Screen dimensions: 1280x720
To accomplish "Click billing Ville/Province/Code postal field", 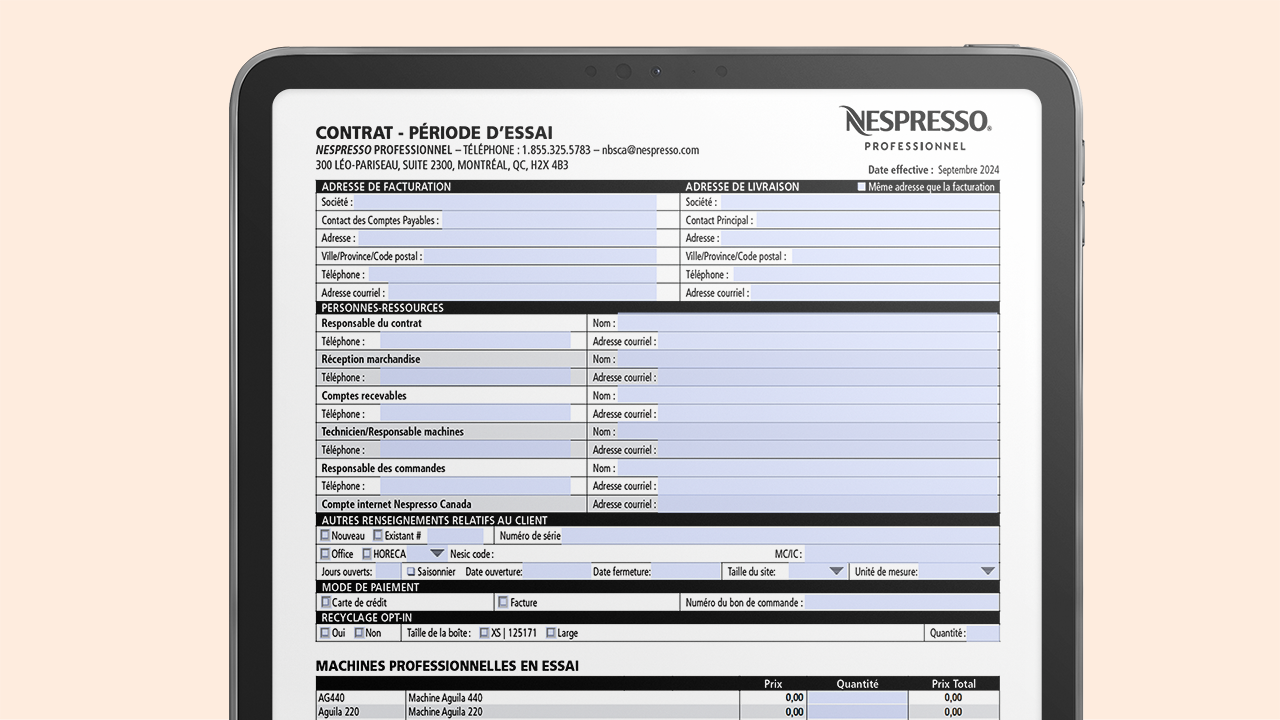I will pos(540,256).
